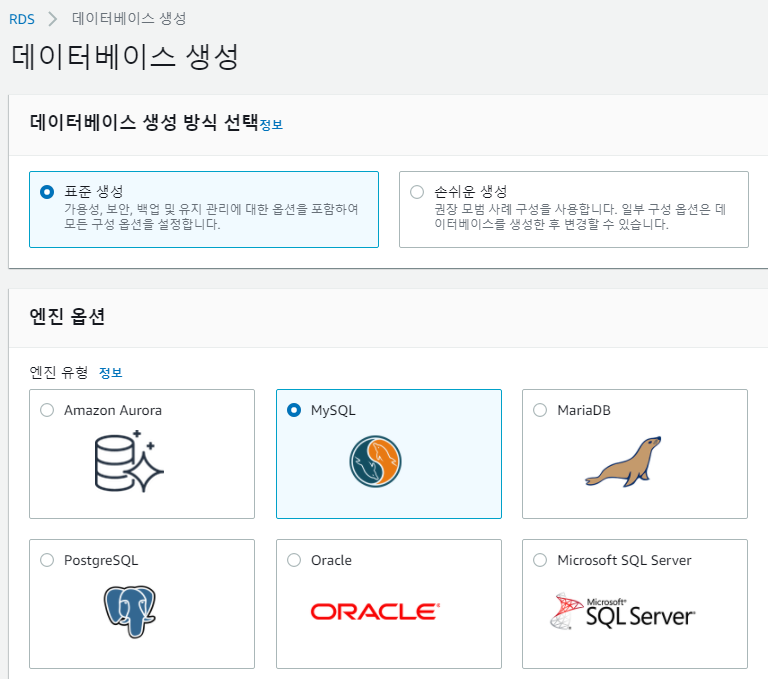The height and width of the screenshot is (679, 768).
Task: Click the 손쉬운 생성 title text
Action: (x=471, y=192)
